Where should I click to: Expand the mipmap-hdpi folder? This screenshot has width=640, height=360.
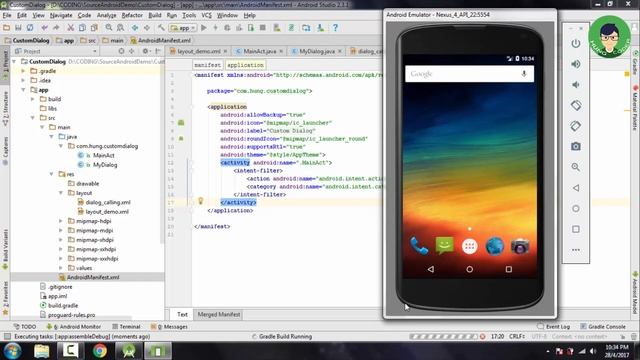coord(61,221)
